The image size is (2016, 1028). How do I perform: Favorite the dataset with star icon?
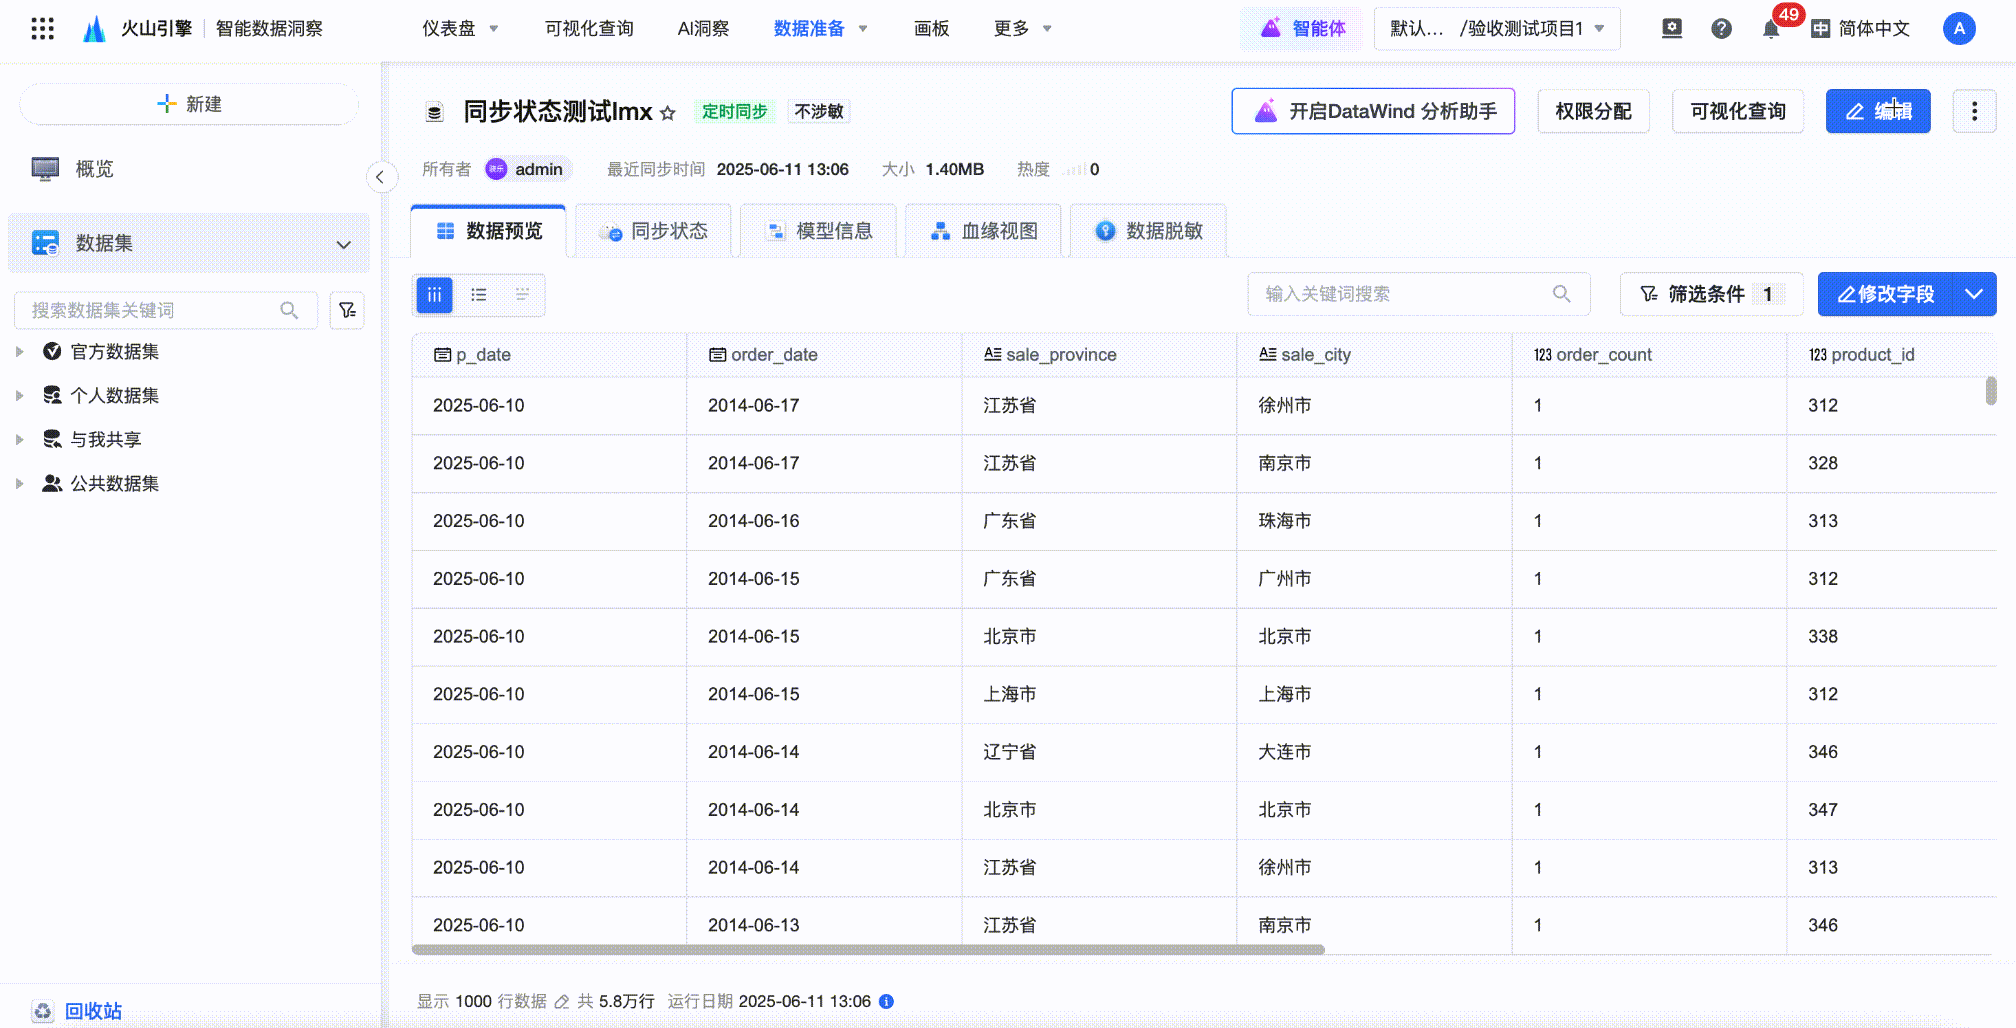click(668, 113)
